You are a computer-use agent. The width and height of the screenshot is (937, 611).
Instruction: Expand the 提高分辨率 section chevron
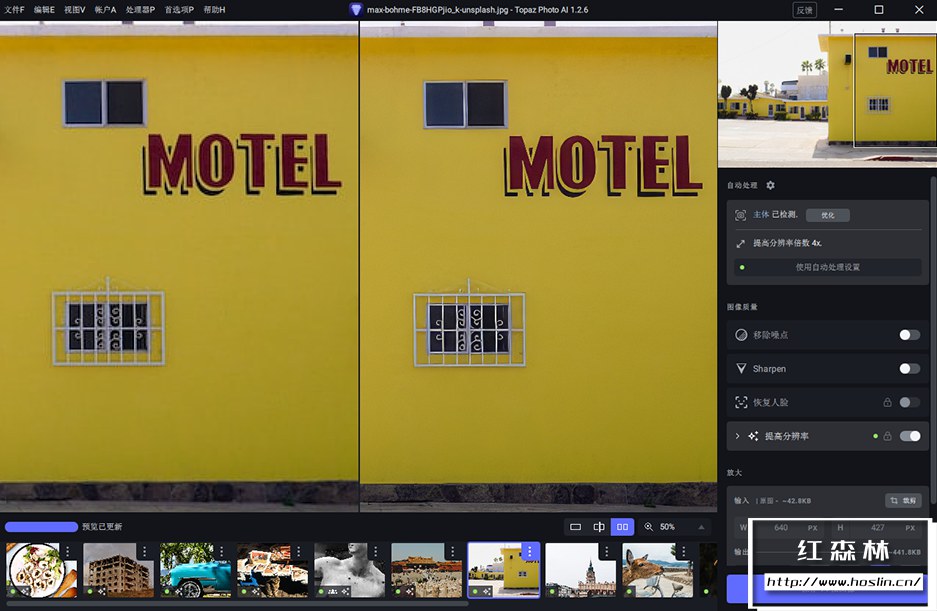[738, 436]
